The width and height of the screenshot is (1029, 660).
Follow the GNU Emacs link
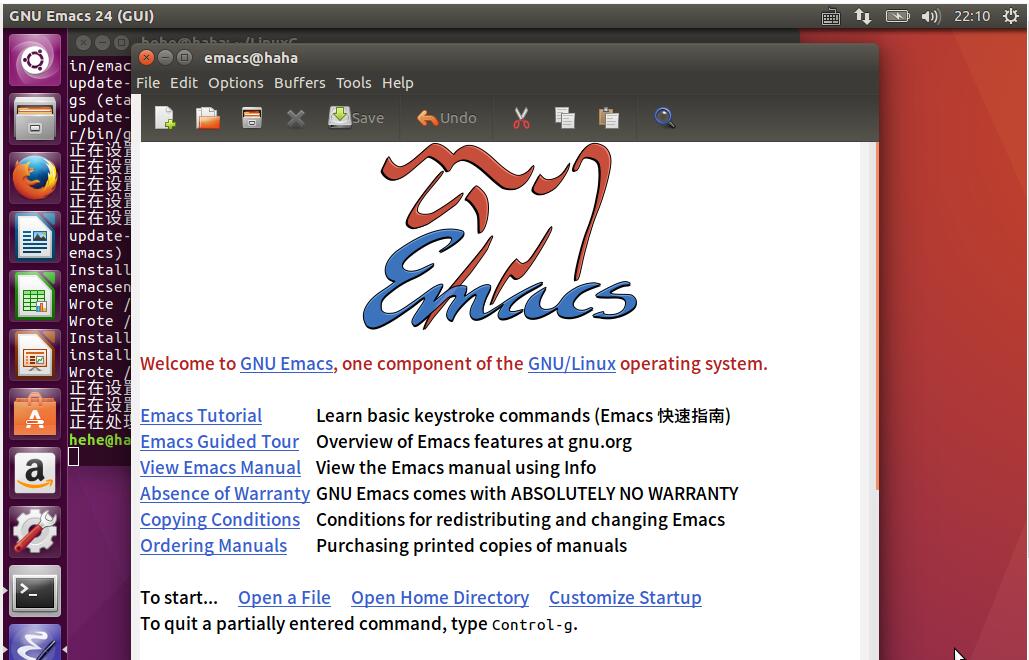(287, 363)
